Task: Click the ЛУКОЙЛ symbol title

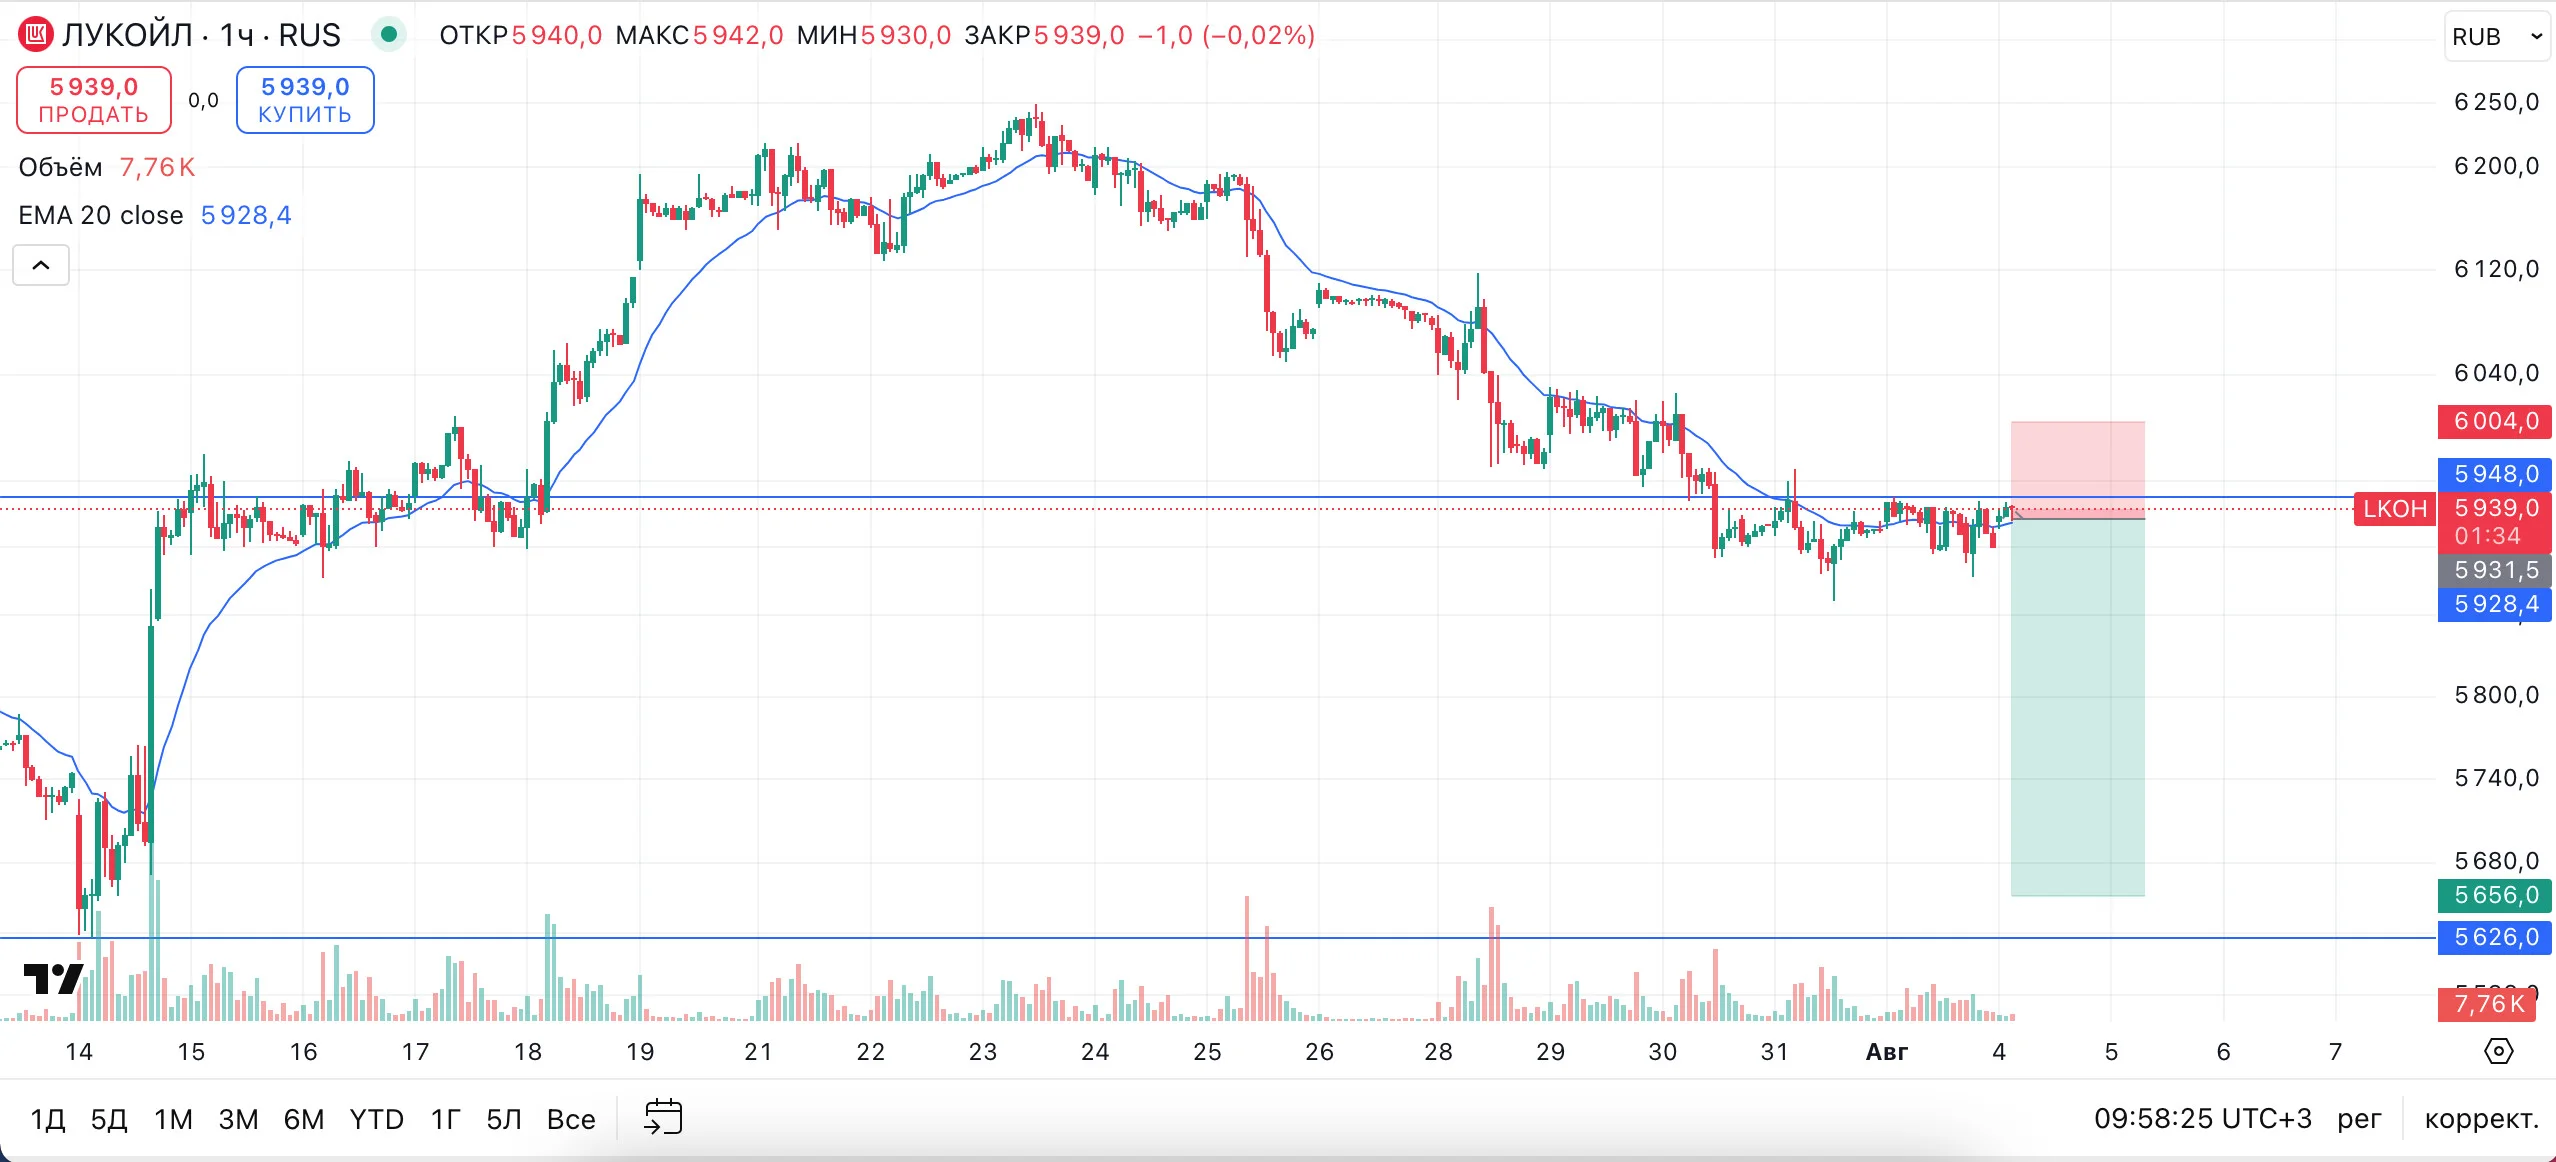Action: tap(127, 35)
